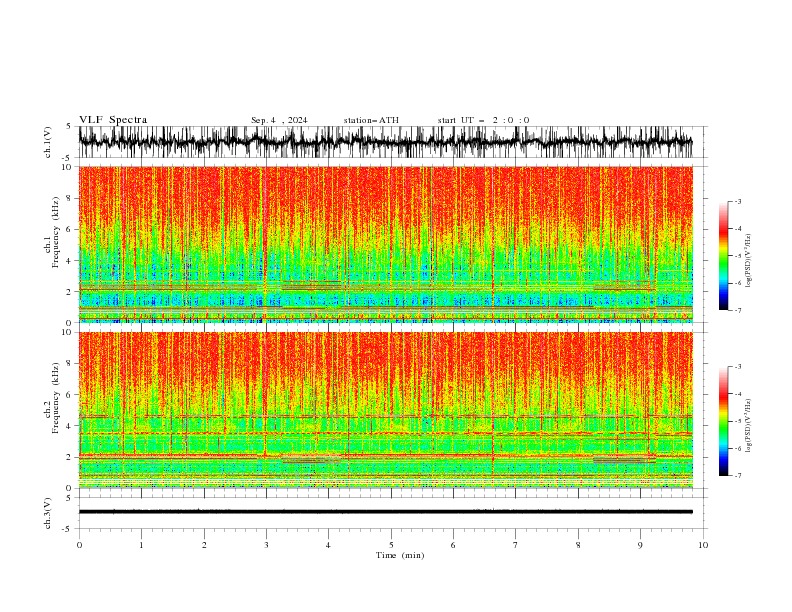Select the date label "Sep. 4 , 2024"
792x612 pixels.
(279, 120)
